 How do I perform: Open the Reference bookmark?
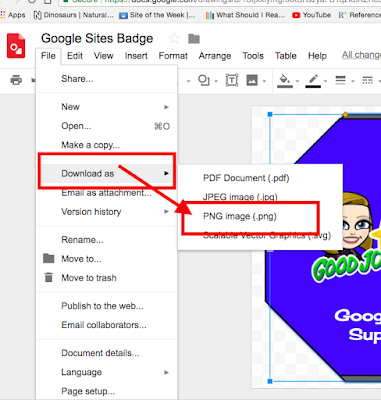(x=359, y=15)
